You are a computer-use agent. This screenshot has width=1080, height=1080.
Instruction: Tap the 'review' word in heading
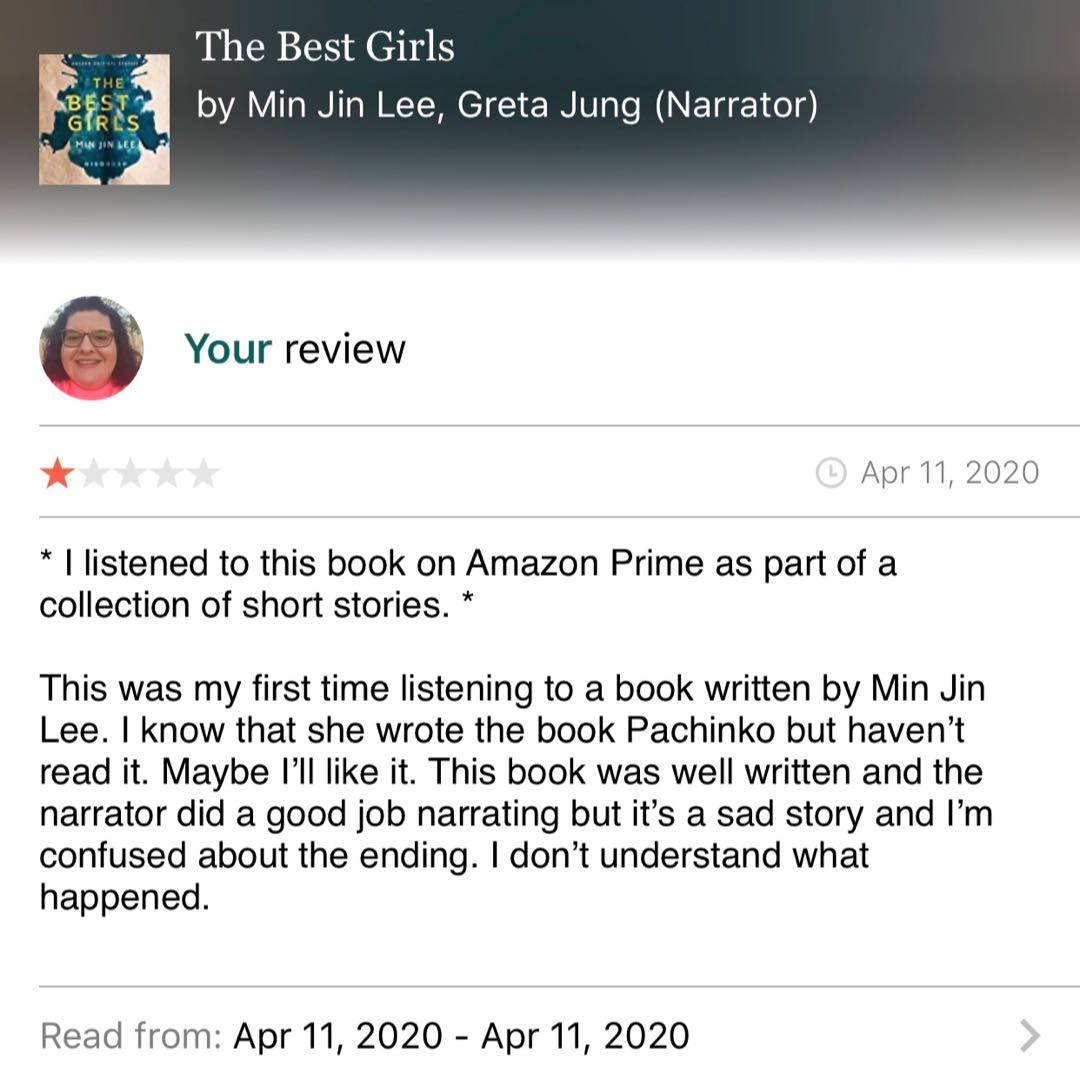click(345, 349)
